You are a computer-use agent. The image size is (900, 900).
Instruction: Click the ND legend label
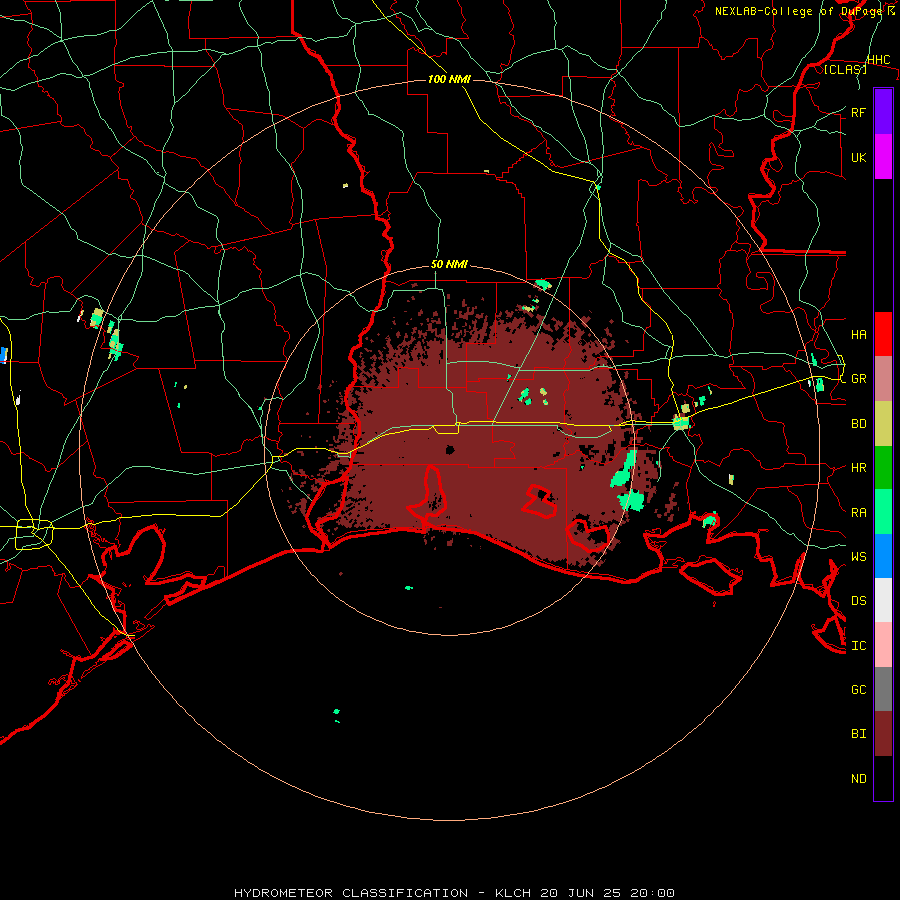(x=858, y=778)
